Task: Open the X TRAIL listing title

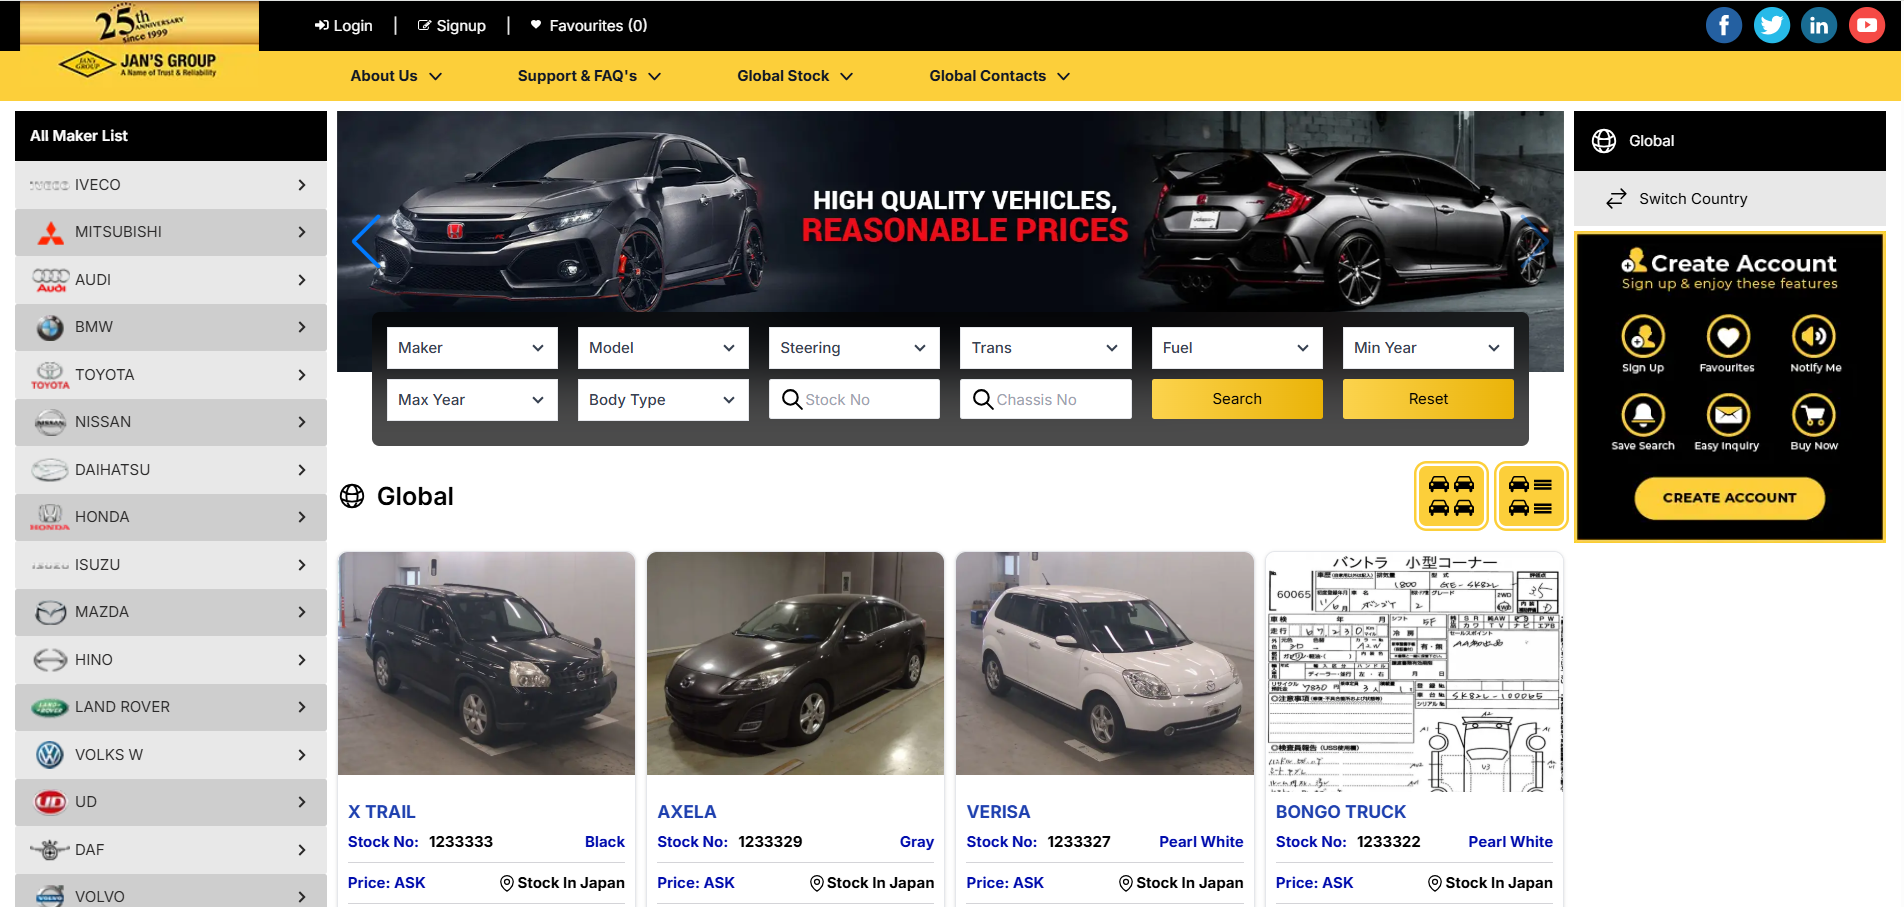Action: coord(382,812)
